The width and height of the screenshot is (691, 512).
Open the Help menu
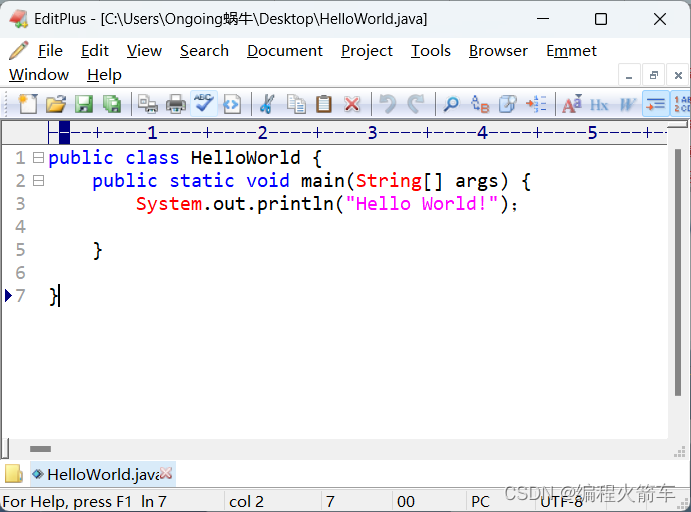point(104,75)
